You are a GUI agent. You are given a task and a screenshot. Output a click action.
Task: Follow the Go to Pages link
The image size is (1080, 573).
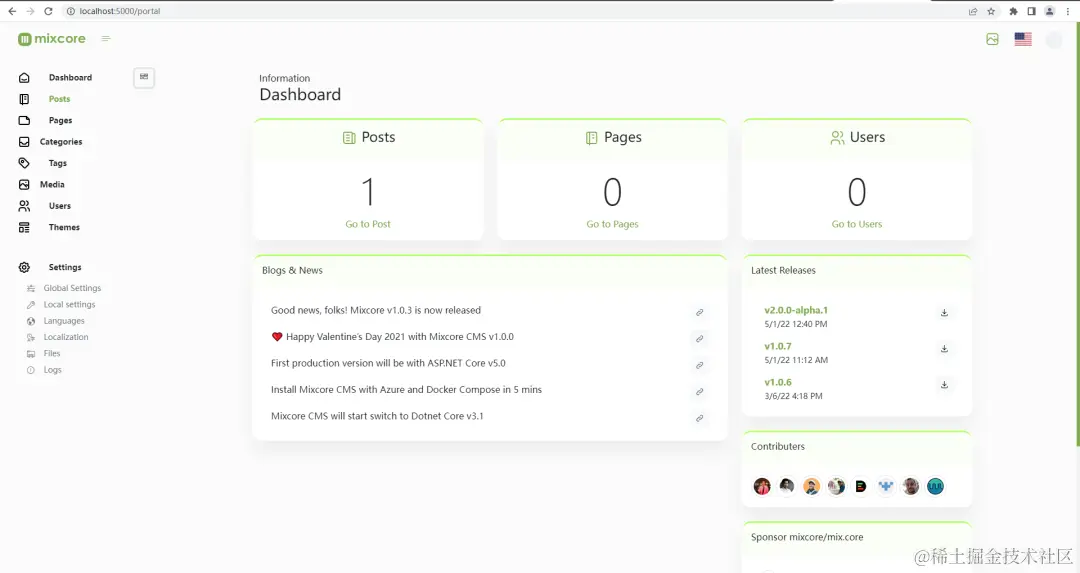pos(612,224)
